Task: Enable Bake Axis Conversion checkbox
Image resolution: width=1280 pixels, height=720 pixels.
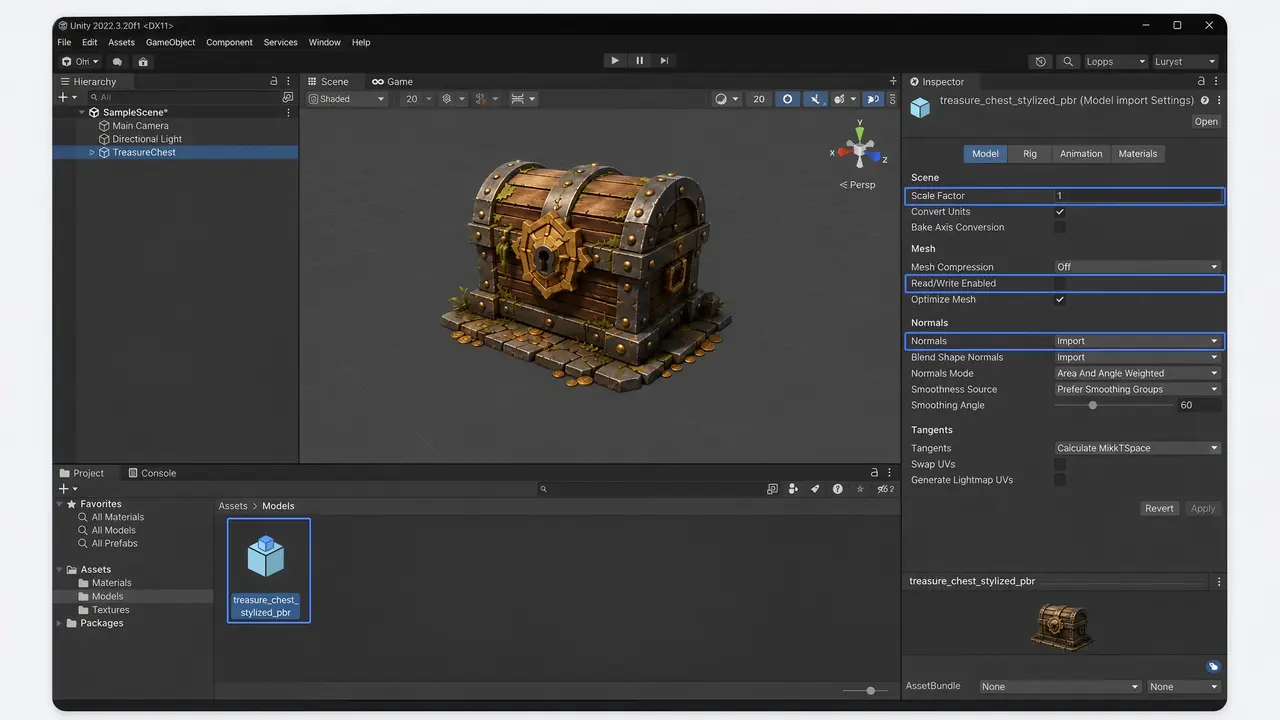Action: pos(1060,228)
